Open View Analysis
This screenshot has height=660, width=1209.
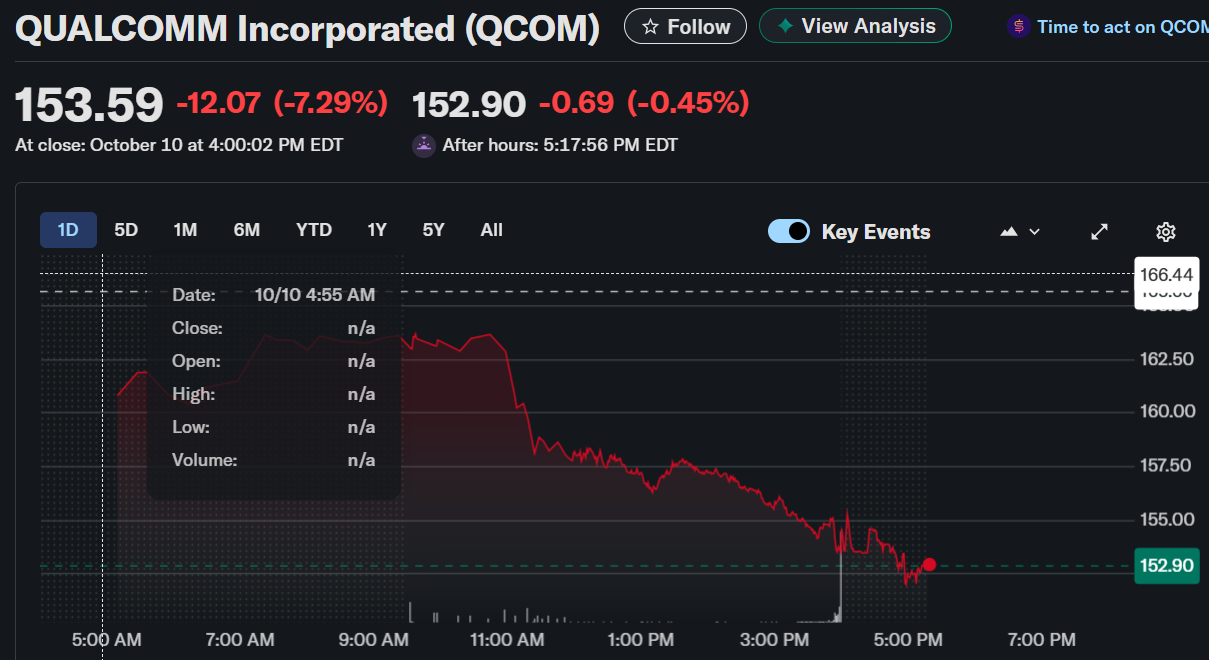pyautogui.click(x=855, y=26)
